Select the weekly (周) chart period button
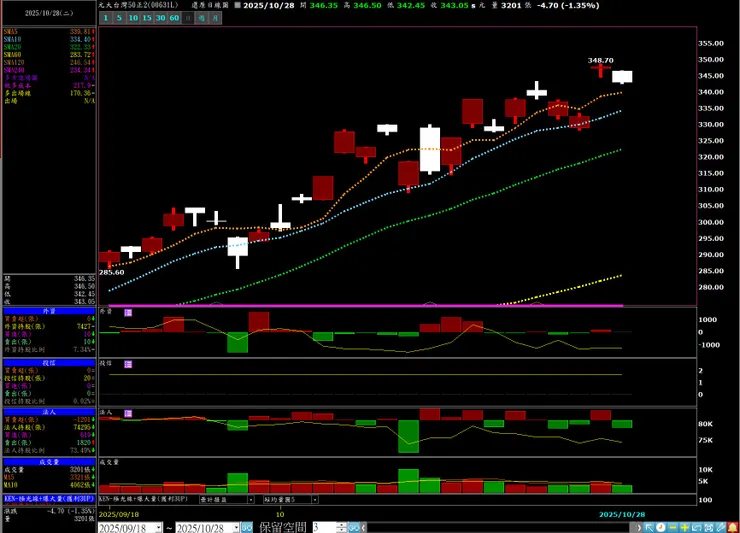Screen dimensions: 740x533 click(x=202, y=18)
